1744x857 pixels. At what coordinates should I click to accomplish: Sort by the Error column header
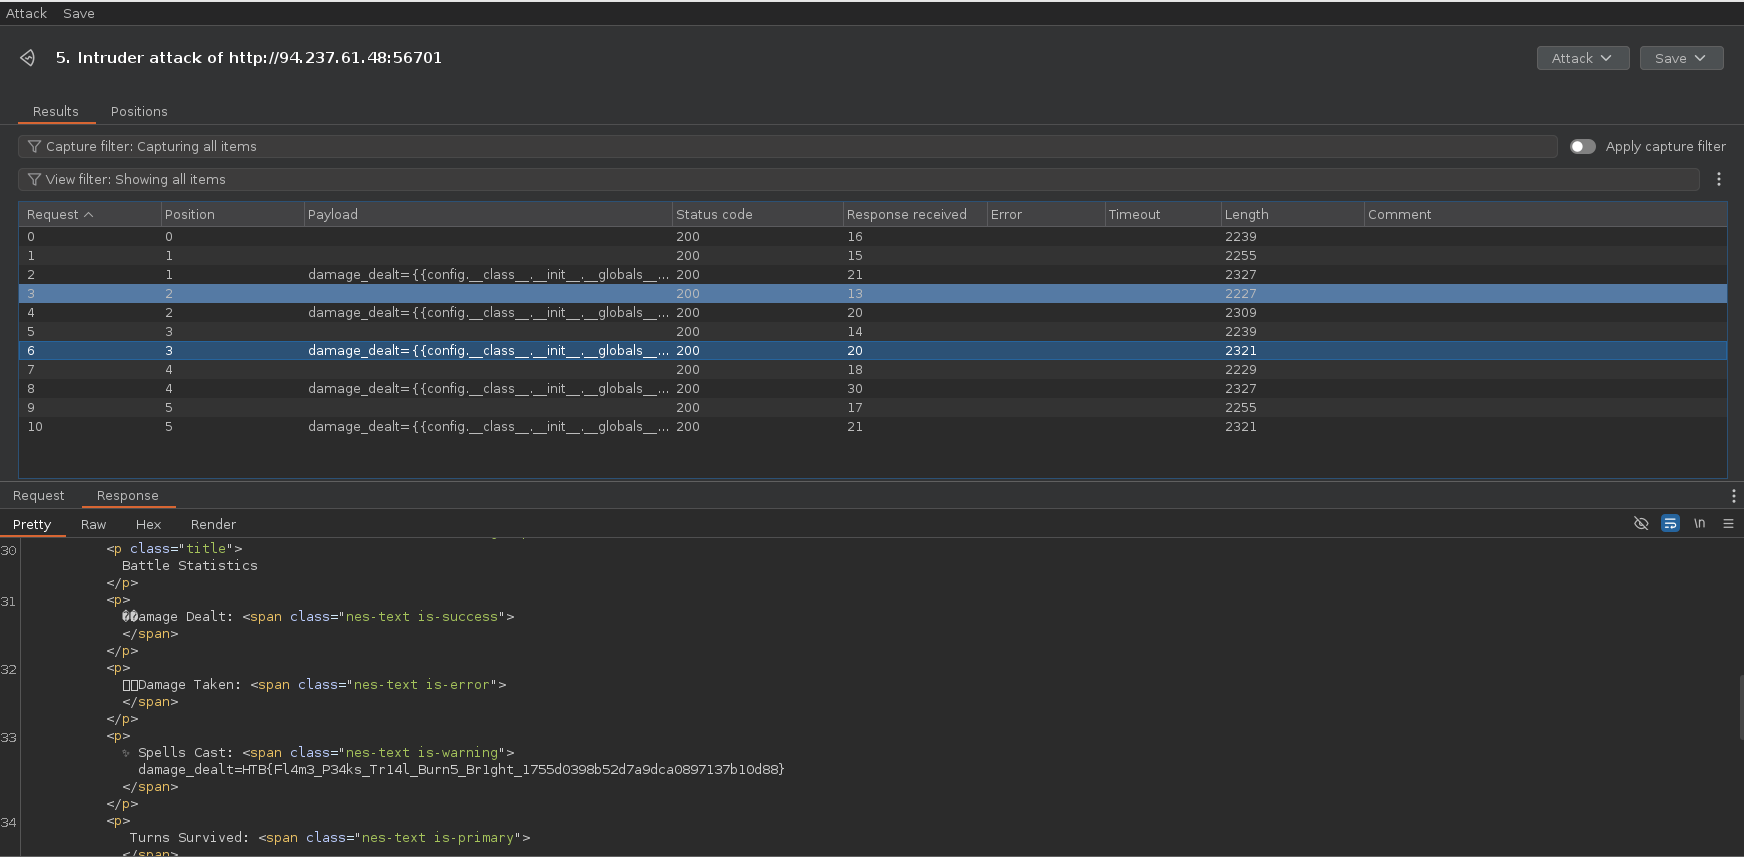click(1045, 214)
